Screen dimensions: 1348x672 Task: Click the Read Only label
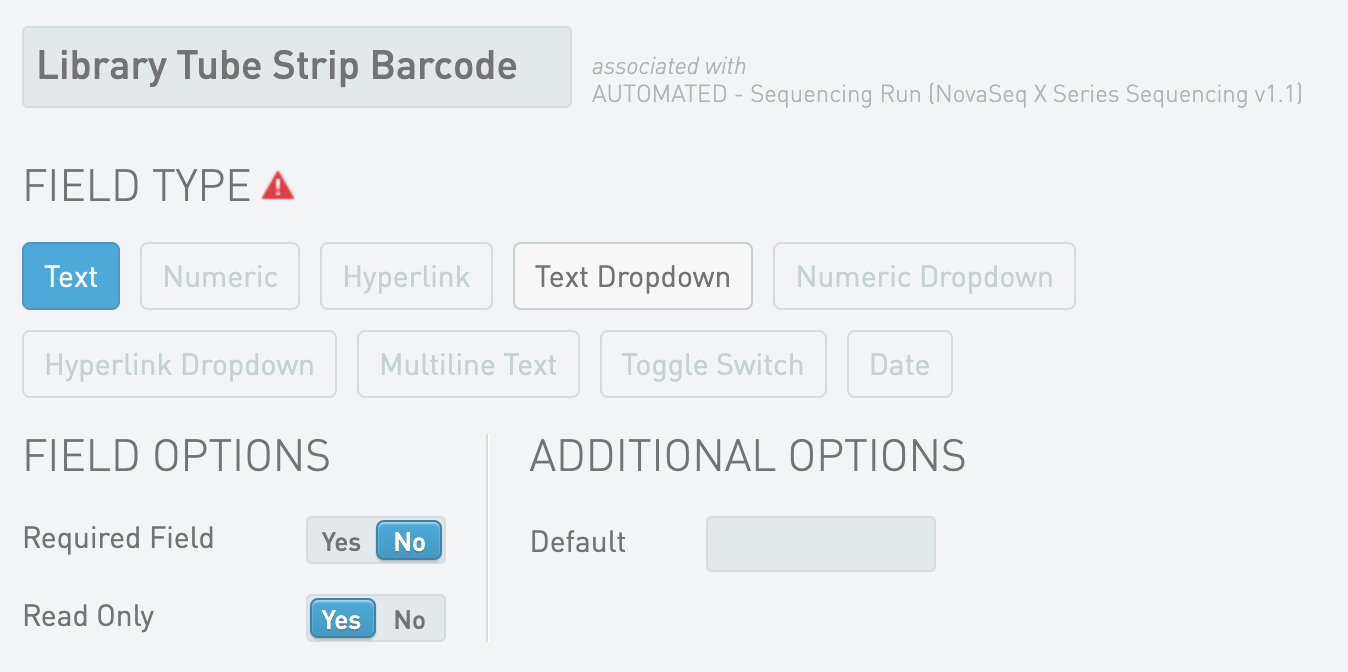[89, 616]
